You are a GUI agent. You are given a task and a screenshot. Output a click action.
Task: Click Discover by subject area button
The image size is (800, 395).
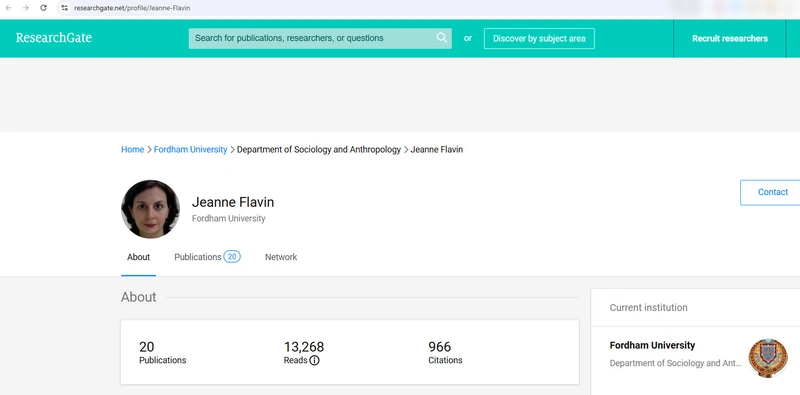(x=539, y=38)
